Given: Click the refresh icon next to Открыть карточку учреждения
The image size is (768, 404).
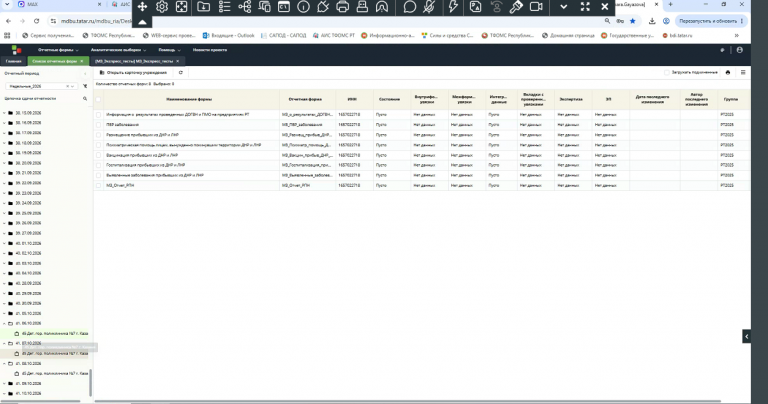Looking at the screenshot, I should [x=181, y=72].
